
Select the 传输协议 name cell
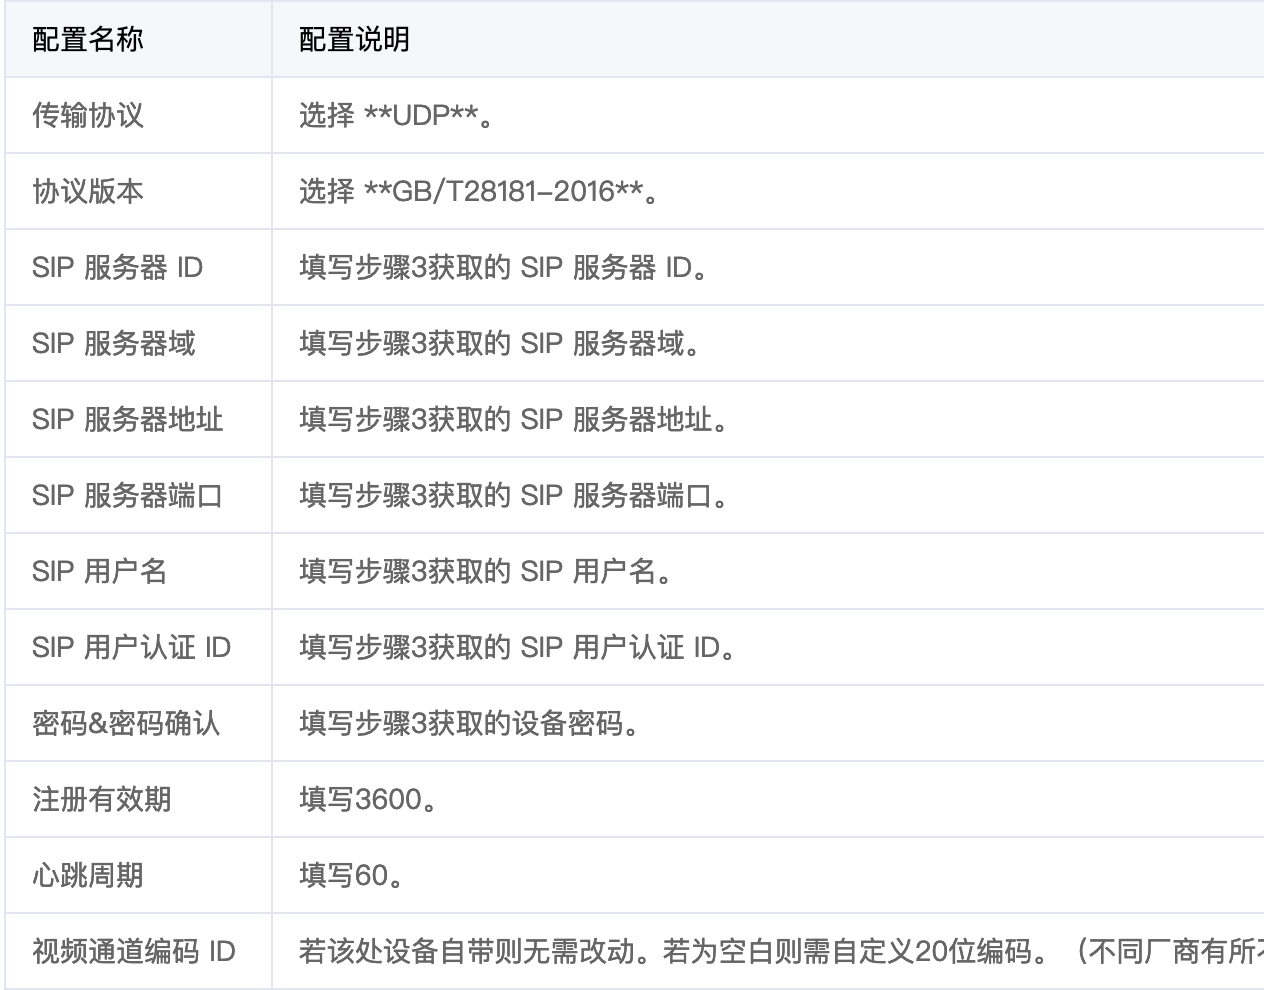tap(88, 116)
